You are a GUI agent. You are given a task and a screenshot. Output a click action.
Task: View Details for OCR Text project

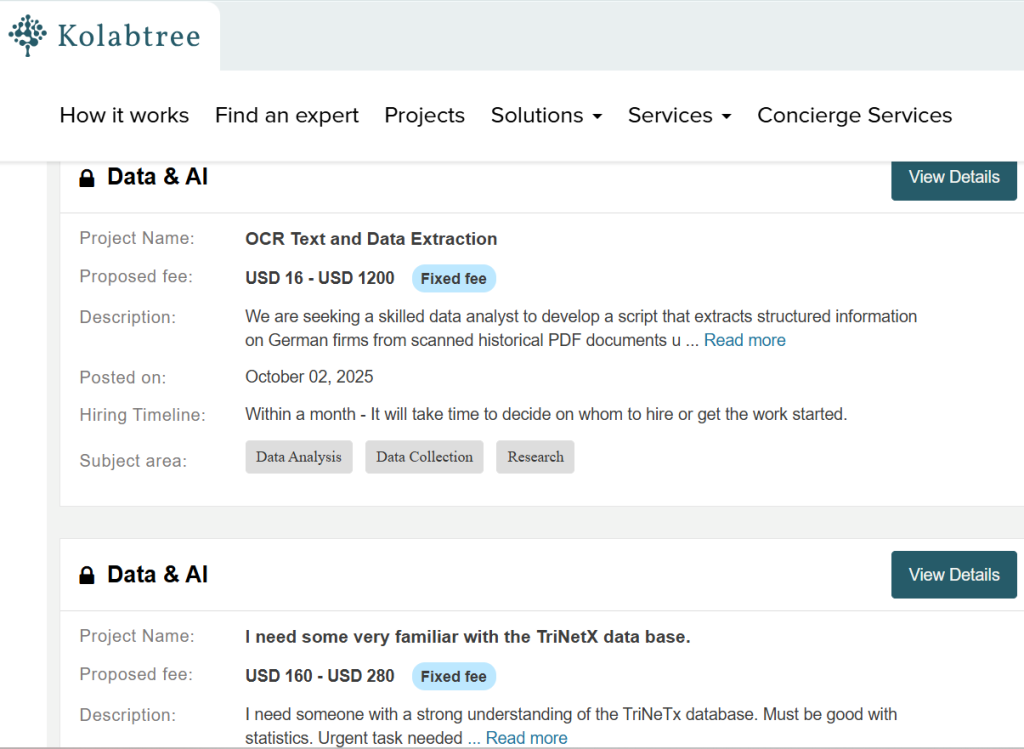point(953,177)
